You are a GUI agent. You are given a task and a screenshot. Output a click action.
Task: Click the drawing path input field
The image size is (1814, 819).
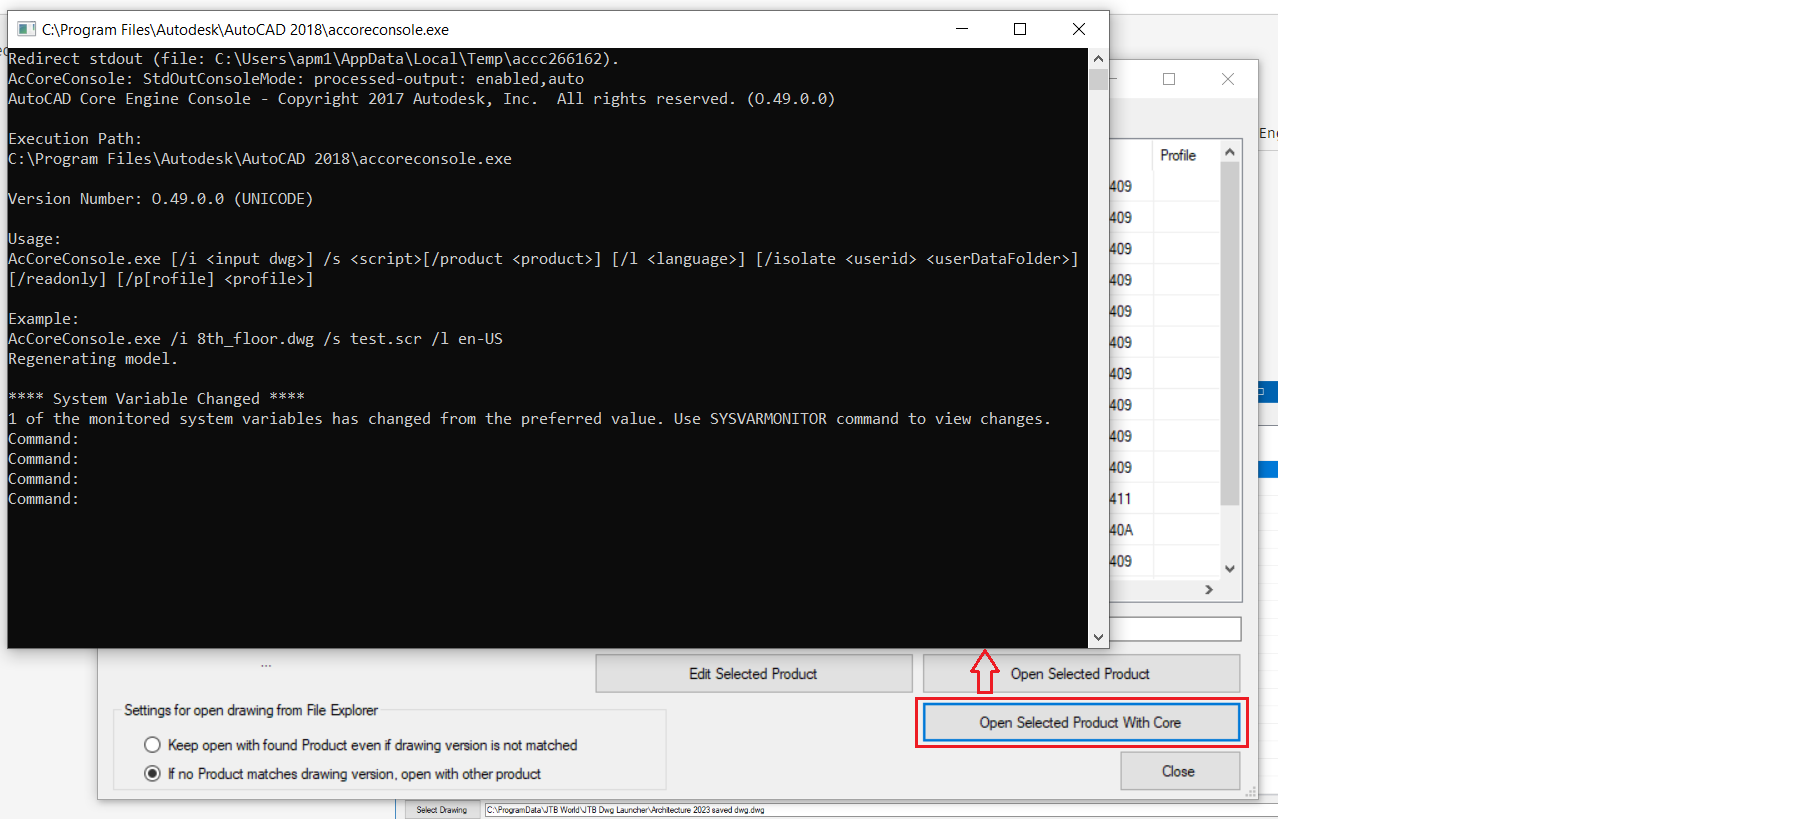(880, 810)
